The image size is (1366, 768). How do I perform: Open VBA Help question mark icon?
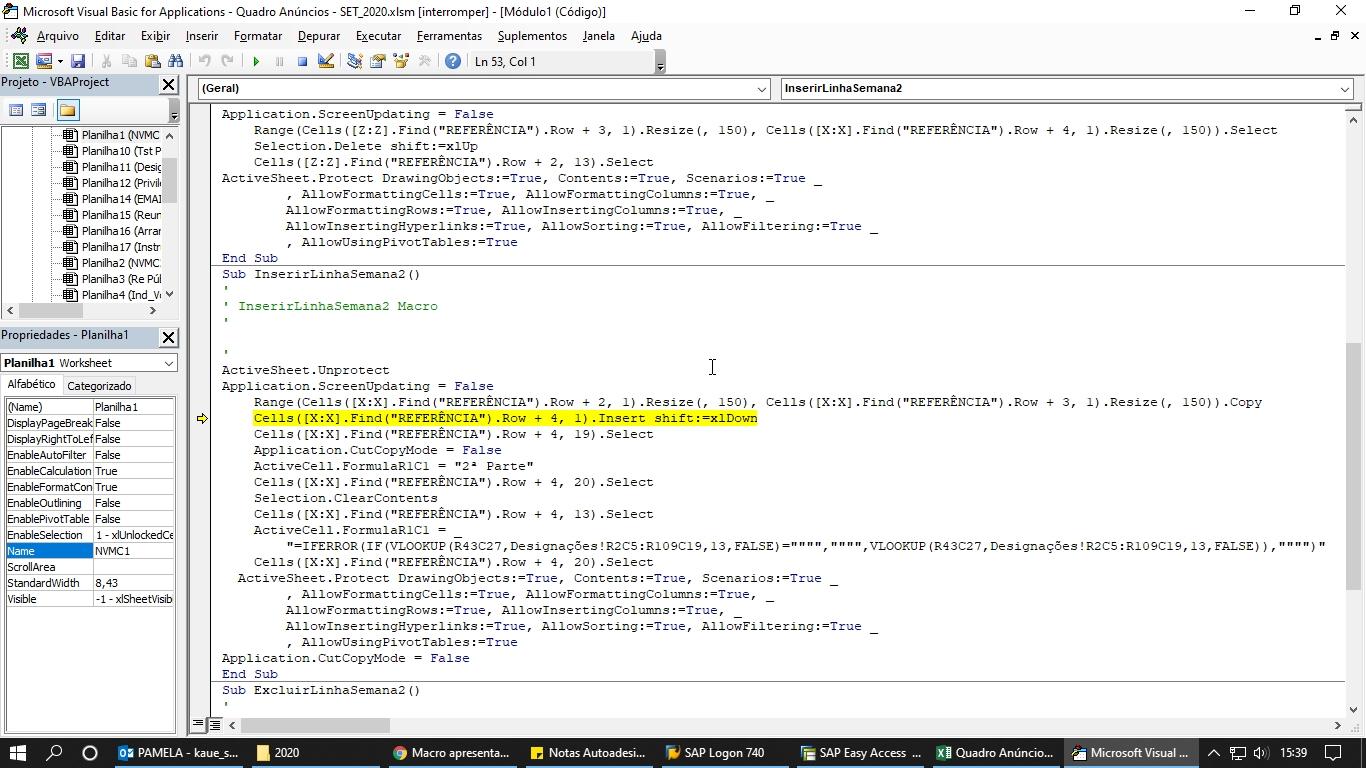(453, 61)
